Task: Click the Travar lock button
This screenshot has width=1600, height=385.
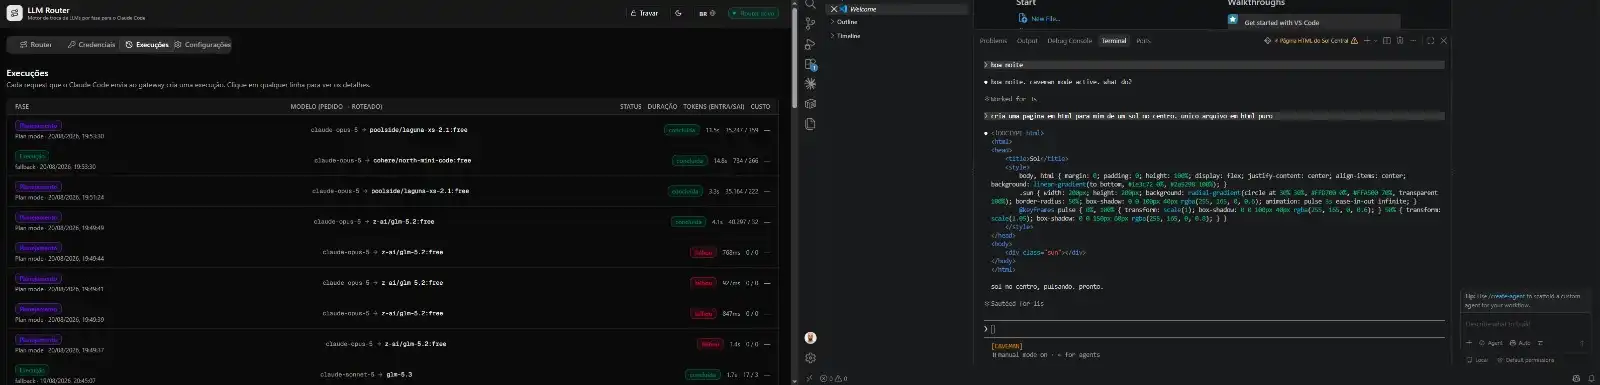Action: tap(644, 13)
